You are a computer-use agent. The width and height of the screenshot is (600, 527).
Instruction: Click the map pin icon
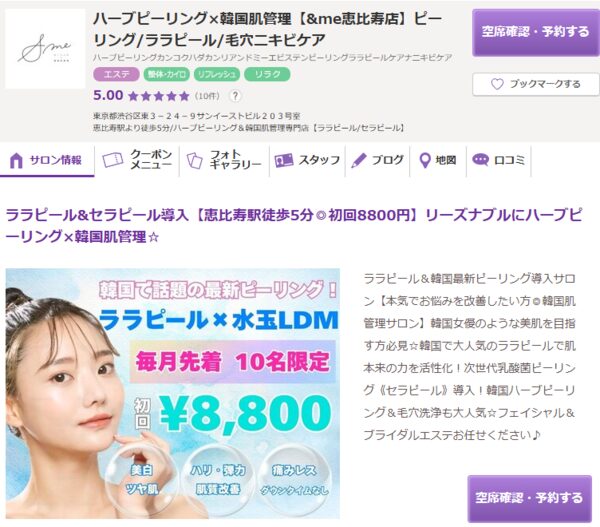pos(425,160)
